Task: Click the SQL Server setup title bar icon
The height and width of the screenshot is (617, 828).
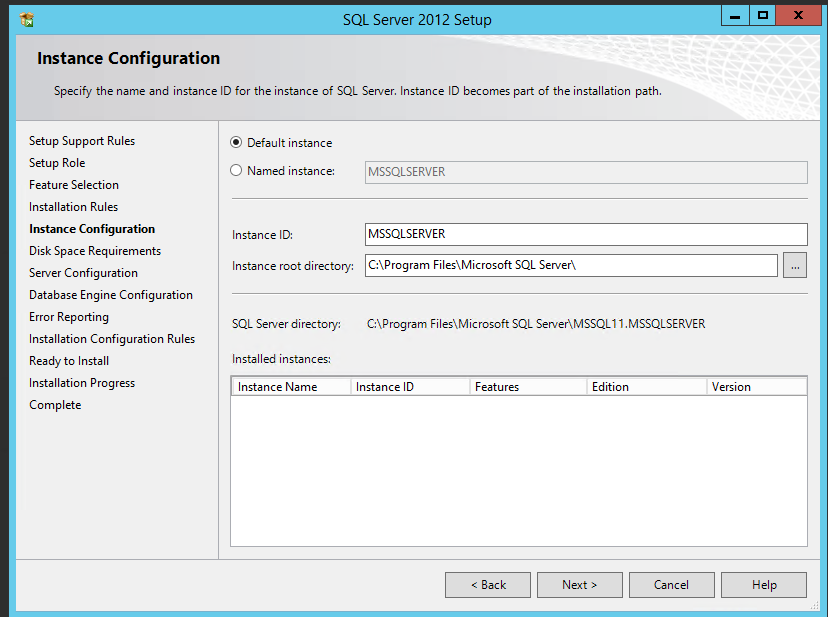Action: (26, 20)
